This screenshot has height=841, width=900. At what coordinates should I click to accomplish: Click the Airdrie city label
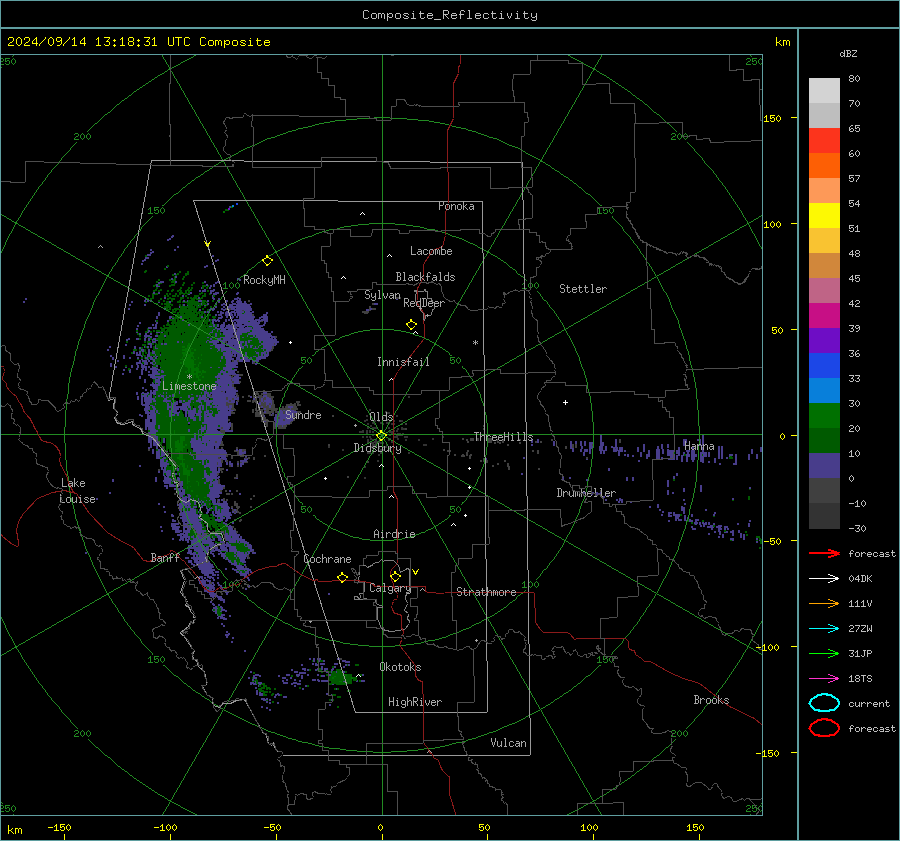point(394,534)
